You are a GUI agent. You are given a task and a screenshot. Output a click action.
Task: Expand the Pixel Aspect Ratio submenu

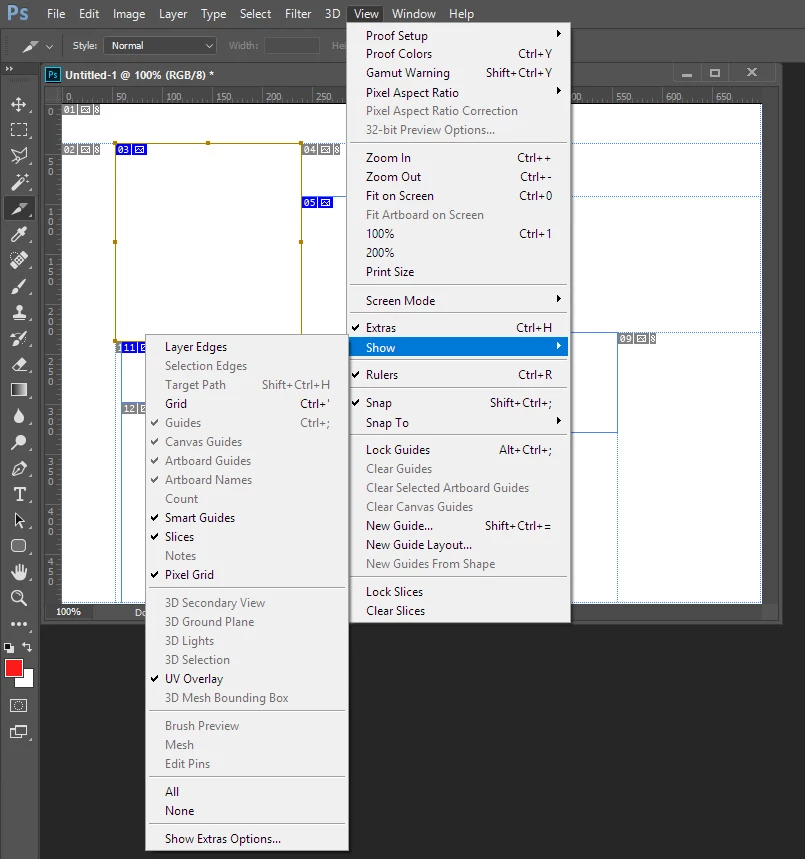point(458,93)
